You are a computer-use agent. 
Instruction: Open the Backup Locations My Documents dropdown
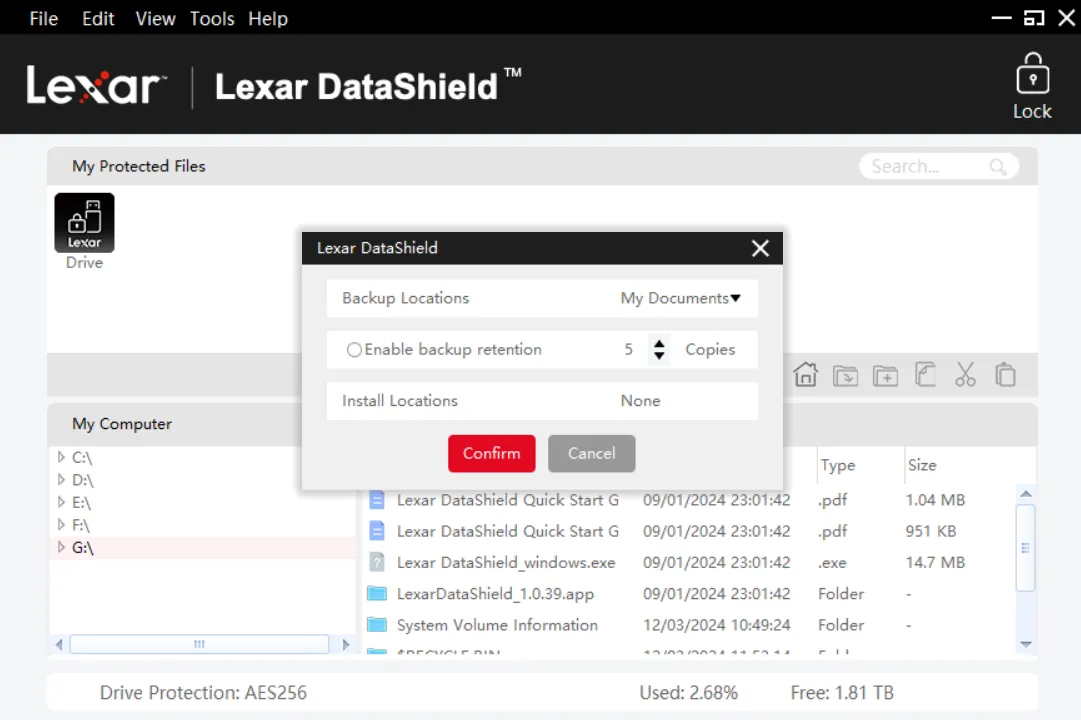click(680, 298)
